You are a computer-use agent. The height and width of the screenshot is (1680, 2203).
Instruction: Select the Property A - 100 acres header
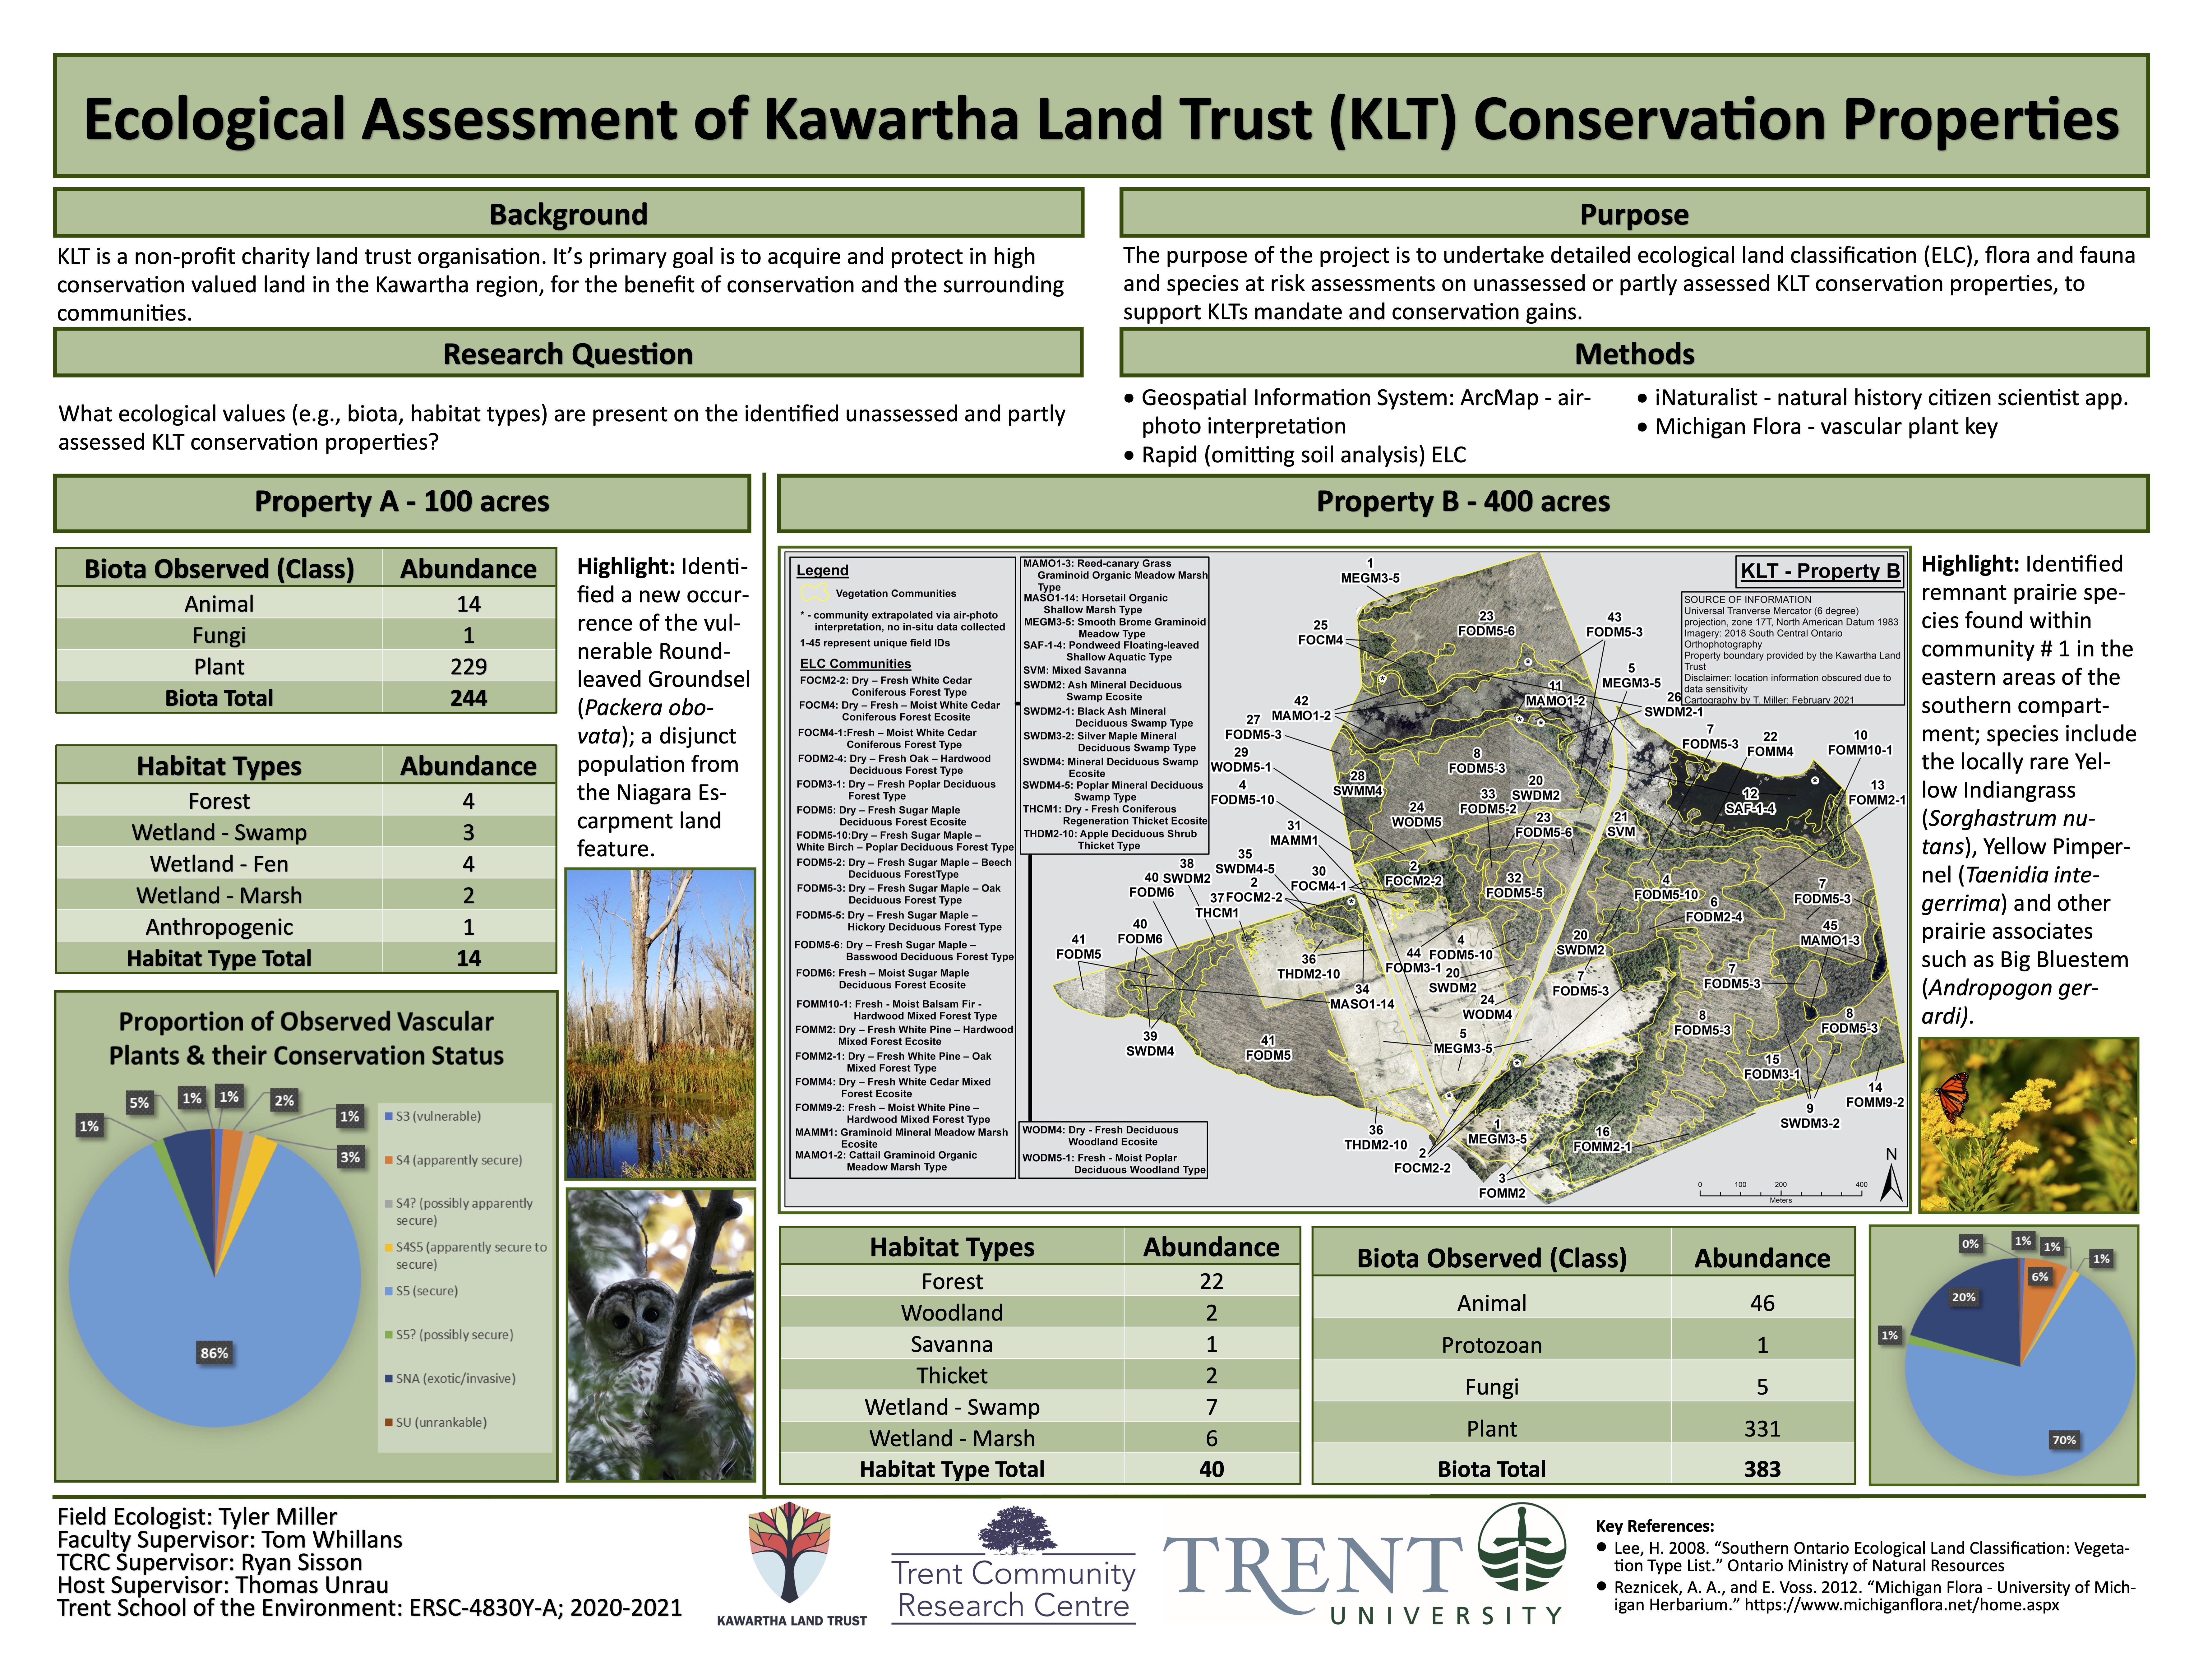coord(402,502)
